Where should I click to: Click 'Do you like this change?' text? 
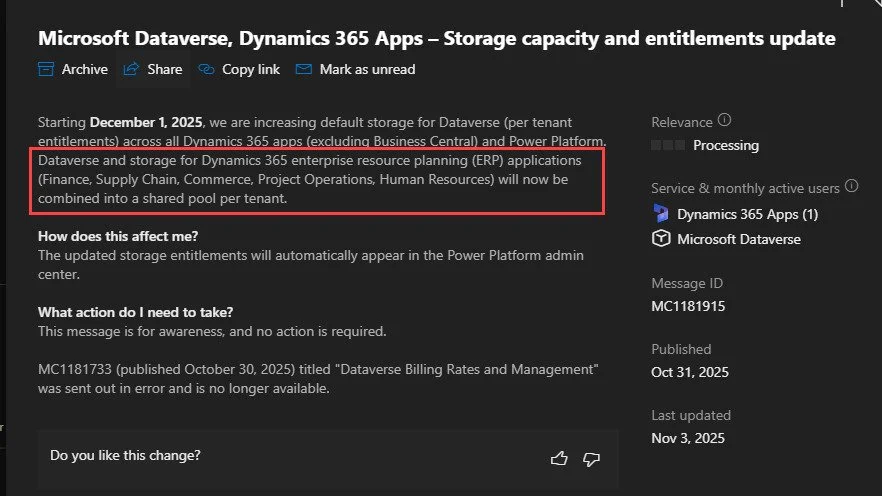point(125,455)
